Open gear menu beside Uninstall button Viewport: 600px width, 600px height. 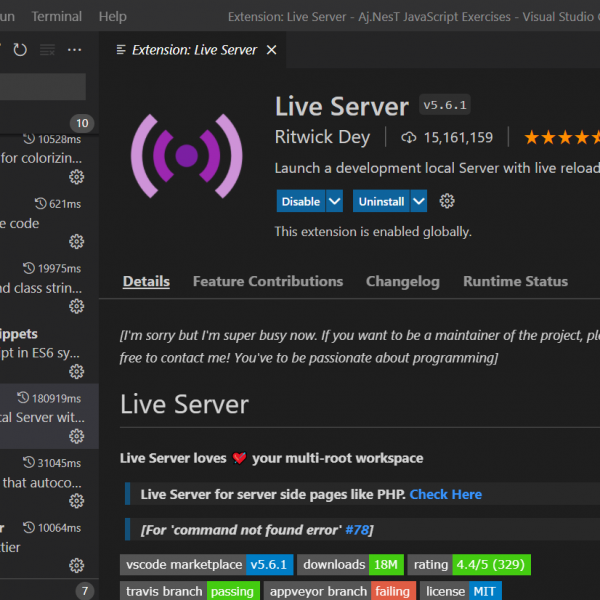447,201
